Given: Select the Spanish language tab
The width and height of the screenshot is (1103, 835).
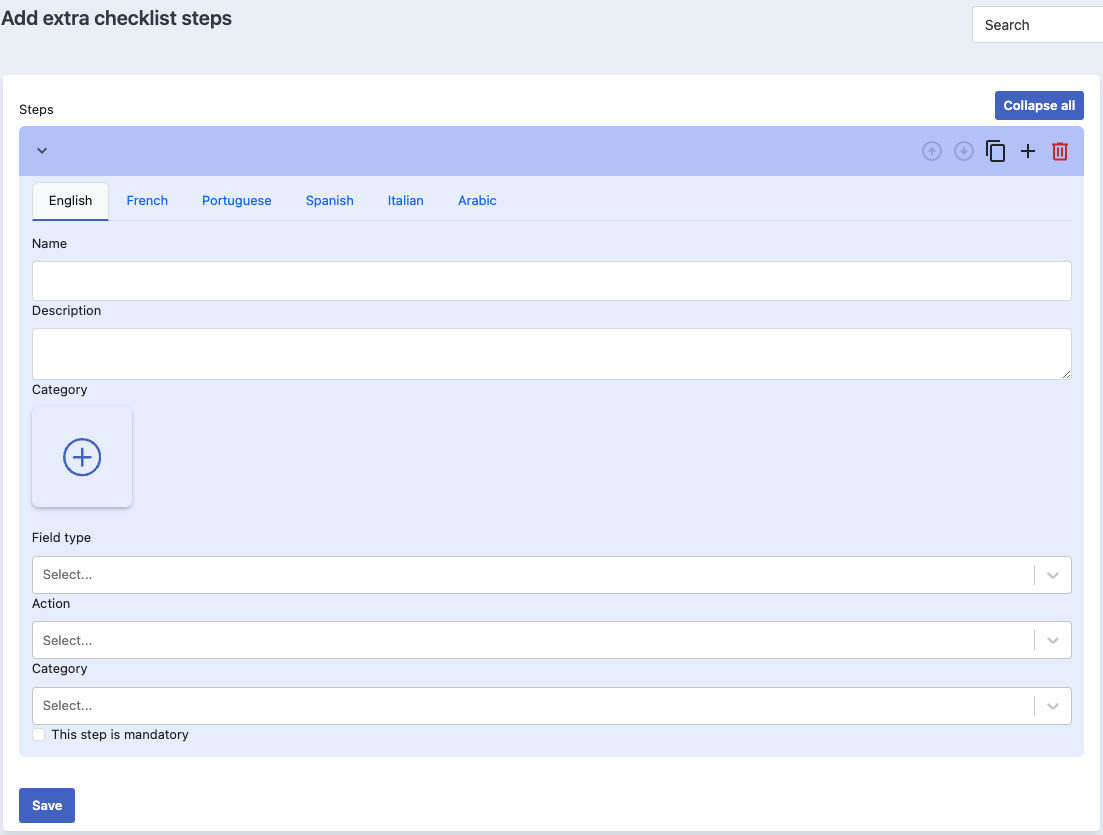Looking at the screenshot, I should [330, 201].
